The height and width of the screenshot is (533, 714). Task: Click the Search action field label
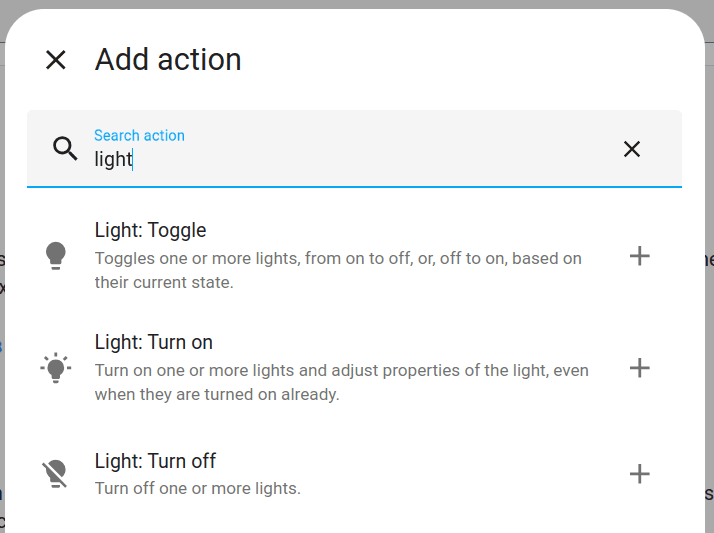[x=139, y=135]
